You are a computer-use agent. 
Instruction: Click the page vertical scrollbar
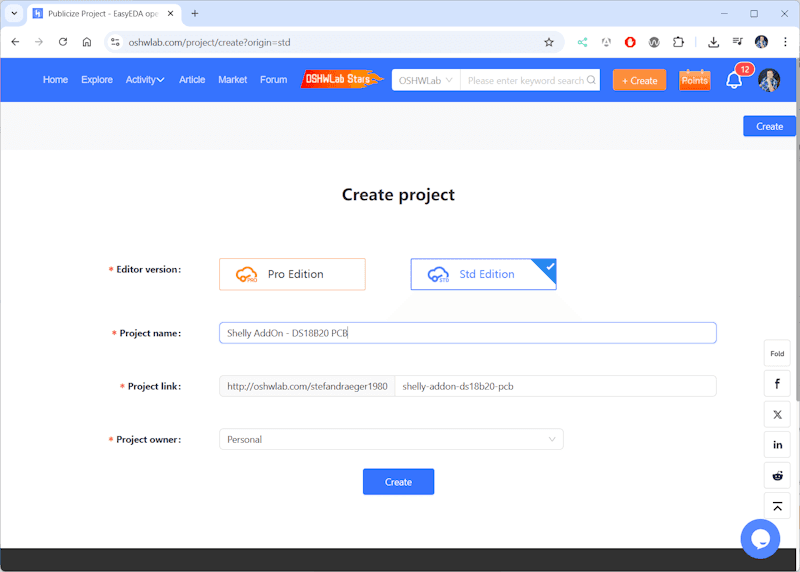pyautogui.click(x=797, y=230)
